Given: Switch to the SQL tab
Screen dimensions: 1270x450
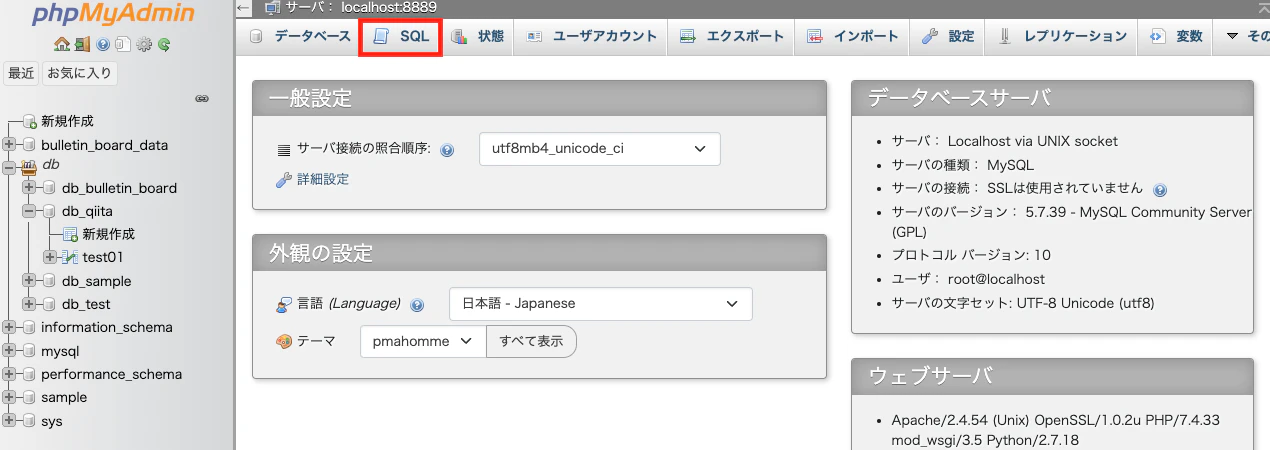Looking at the screenshot, I should (401, 36).
